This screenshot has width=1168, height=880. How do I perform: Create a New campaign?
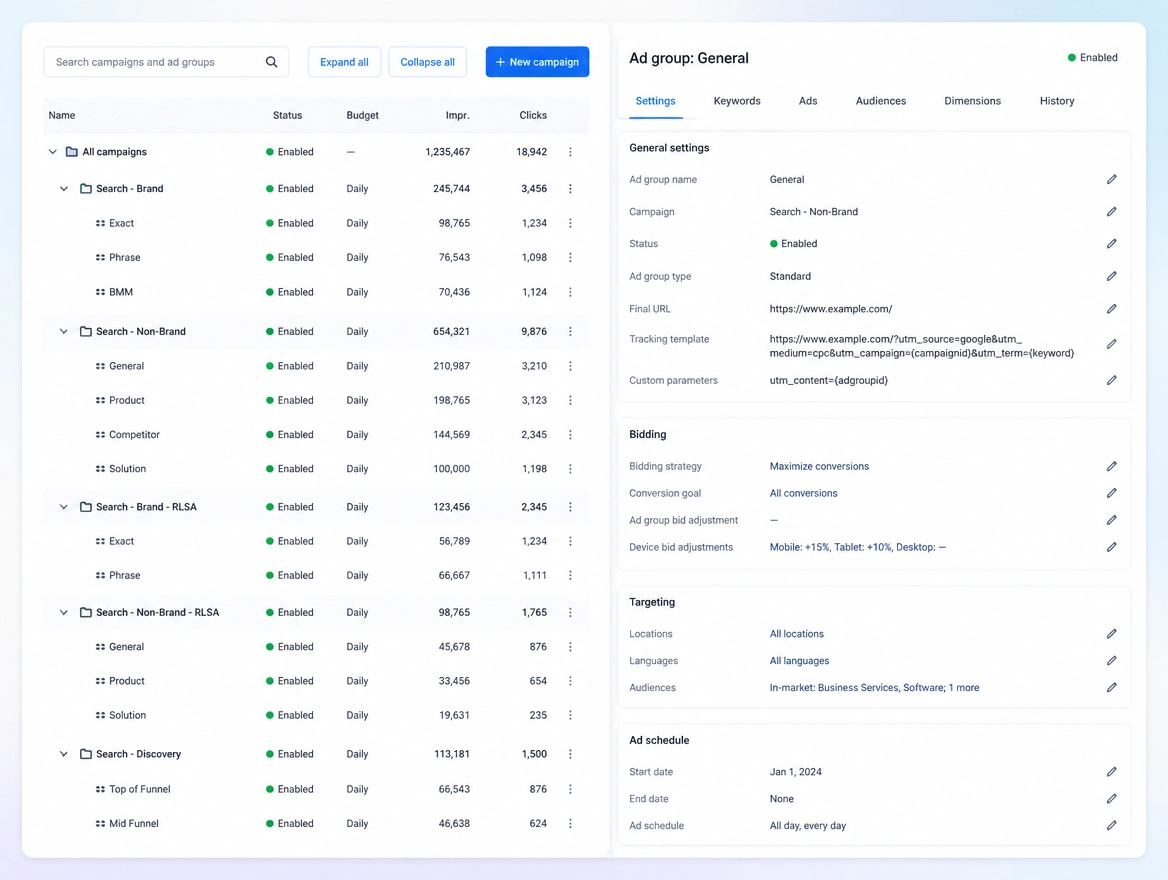537,62
